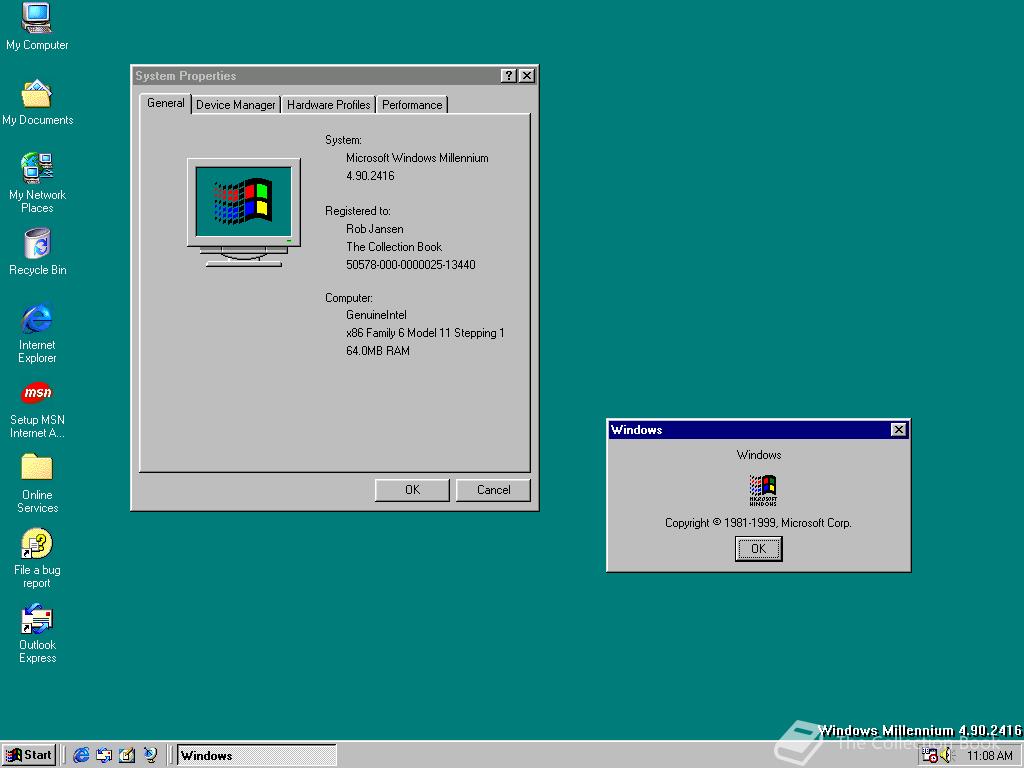Click the monitor image in System Properties
The width and height of the screenshot is (1024, 768).
click(244, 212)
